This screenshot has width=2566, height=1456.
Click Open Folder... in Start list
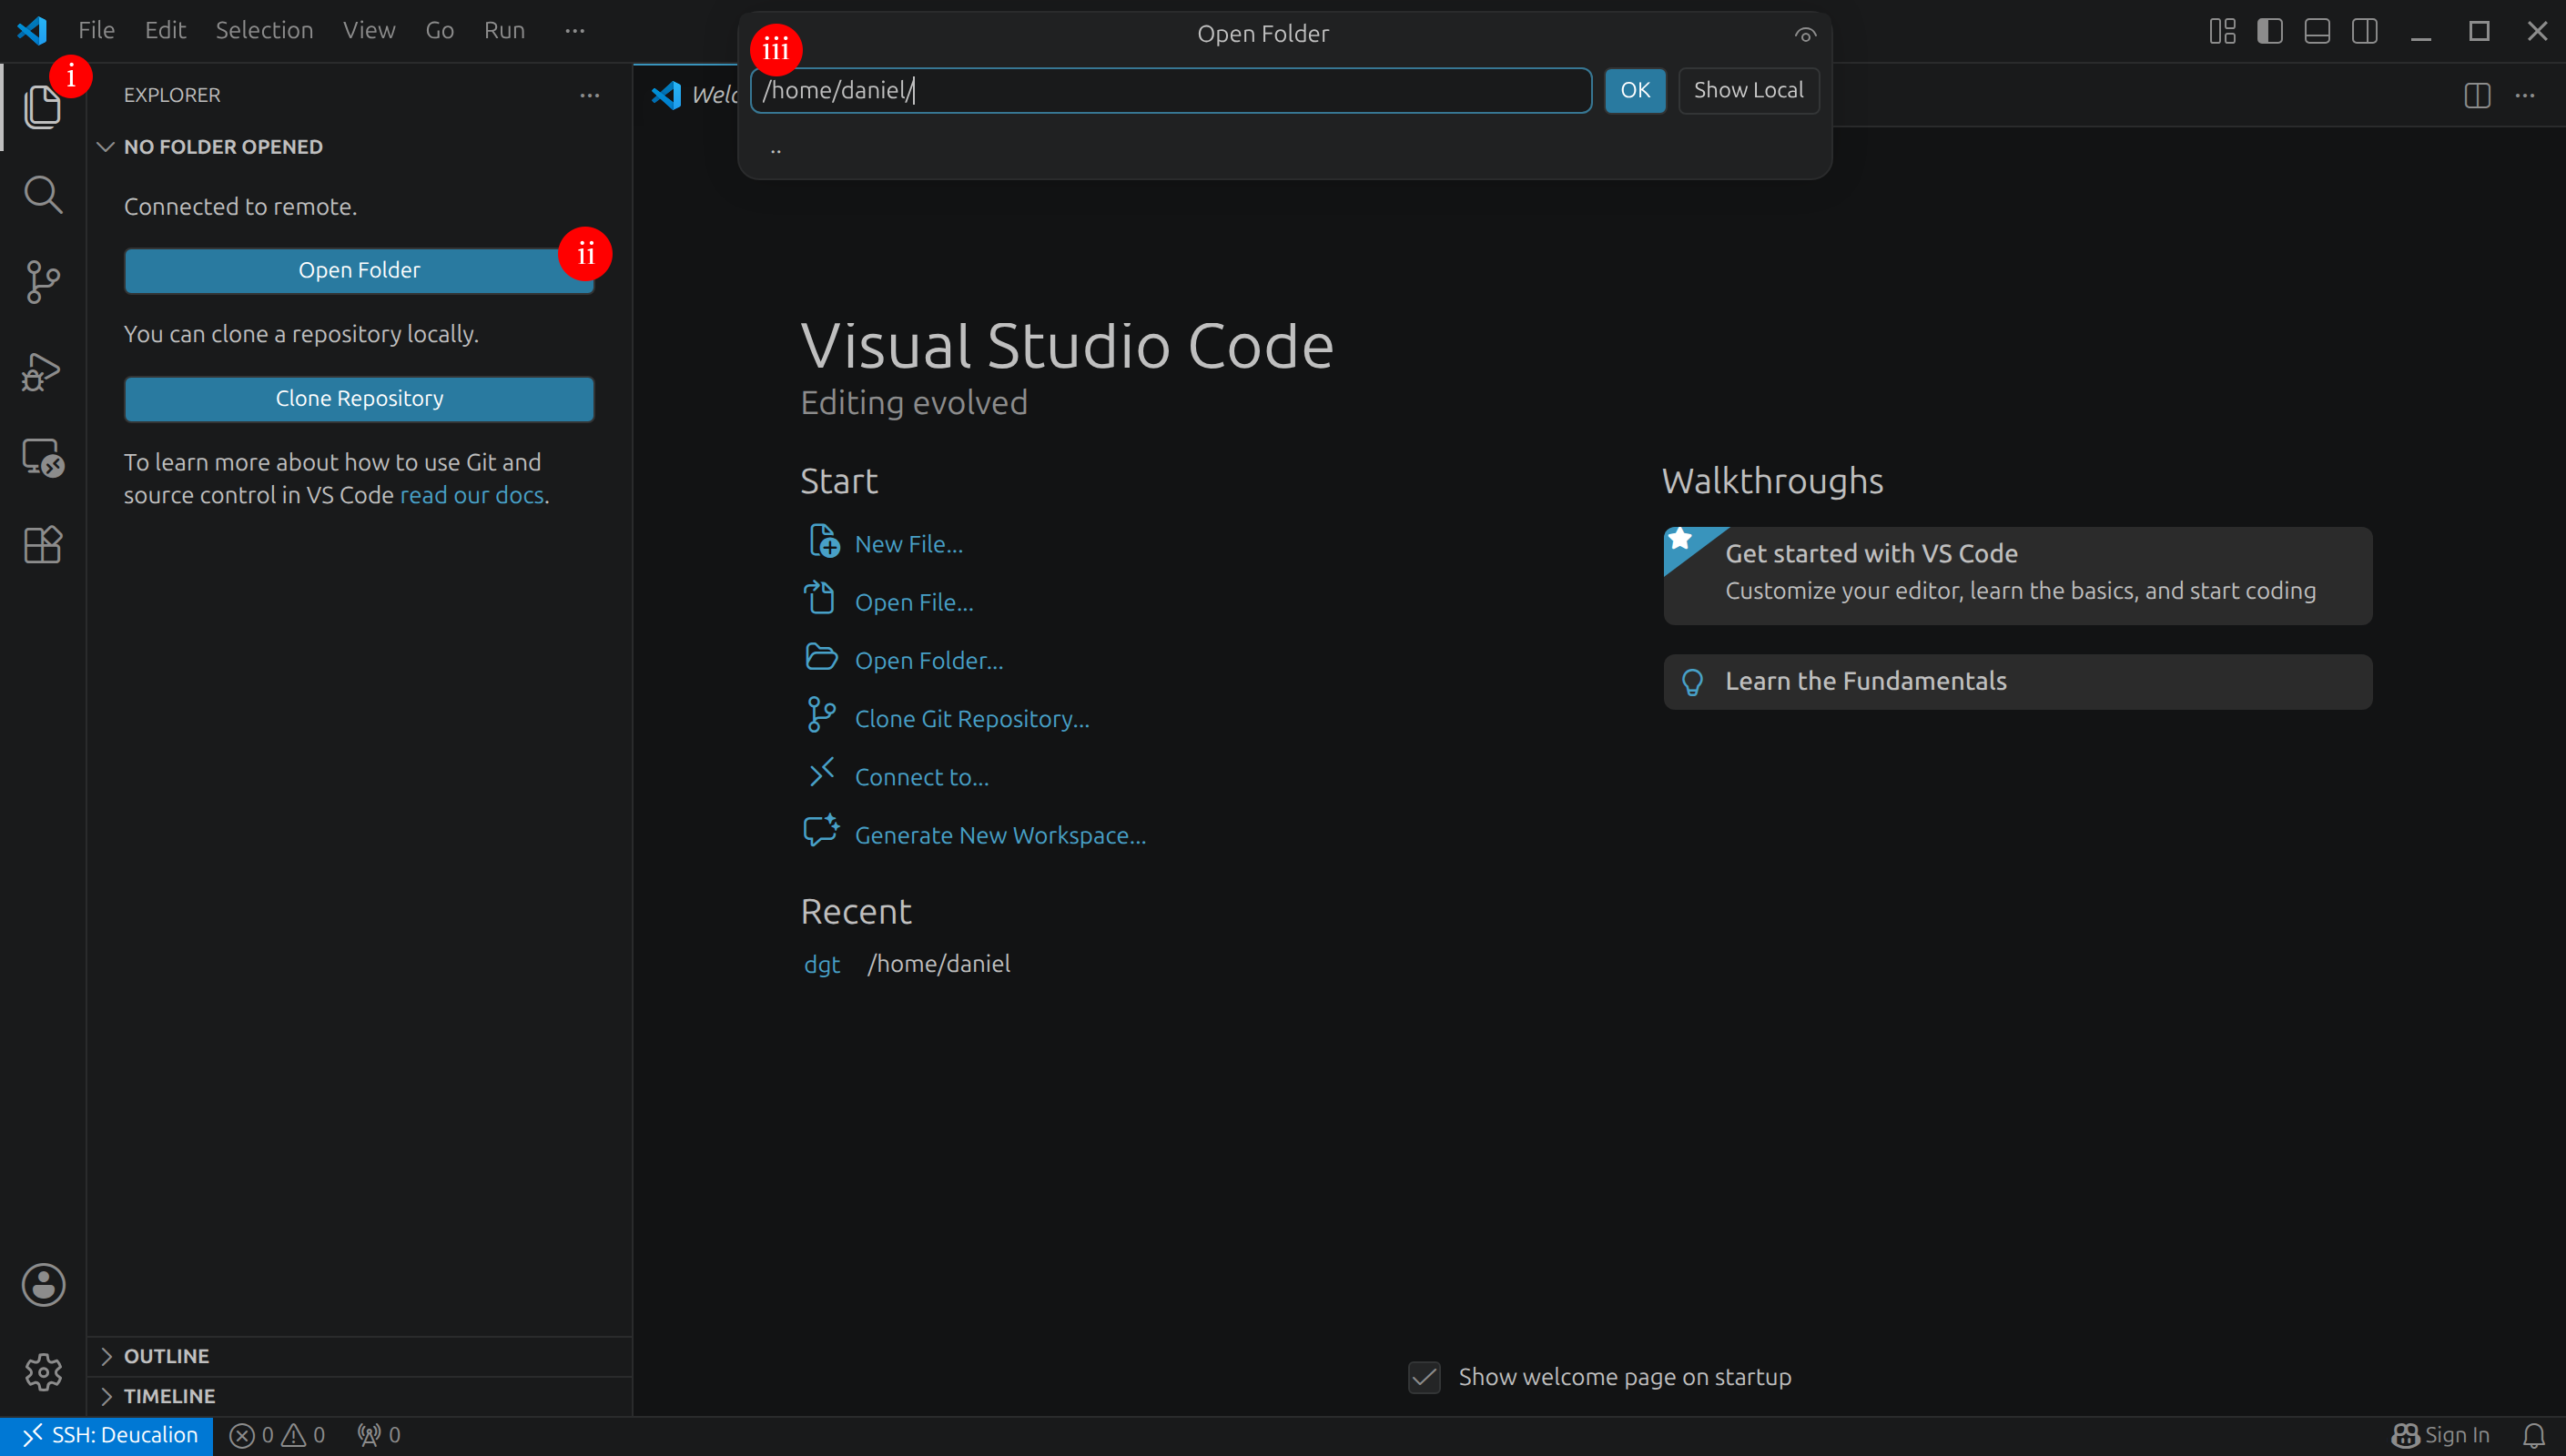point(928,660)
